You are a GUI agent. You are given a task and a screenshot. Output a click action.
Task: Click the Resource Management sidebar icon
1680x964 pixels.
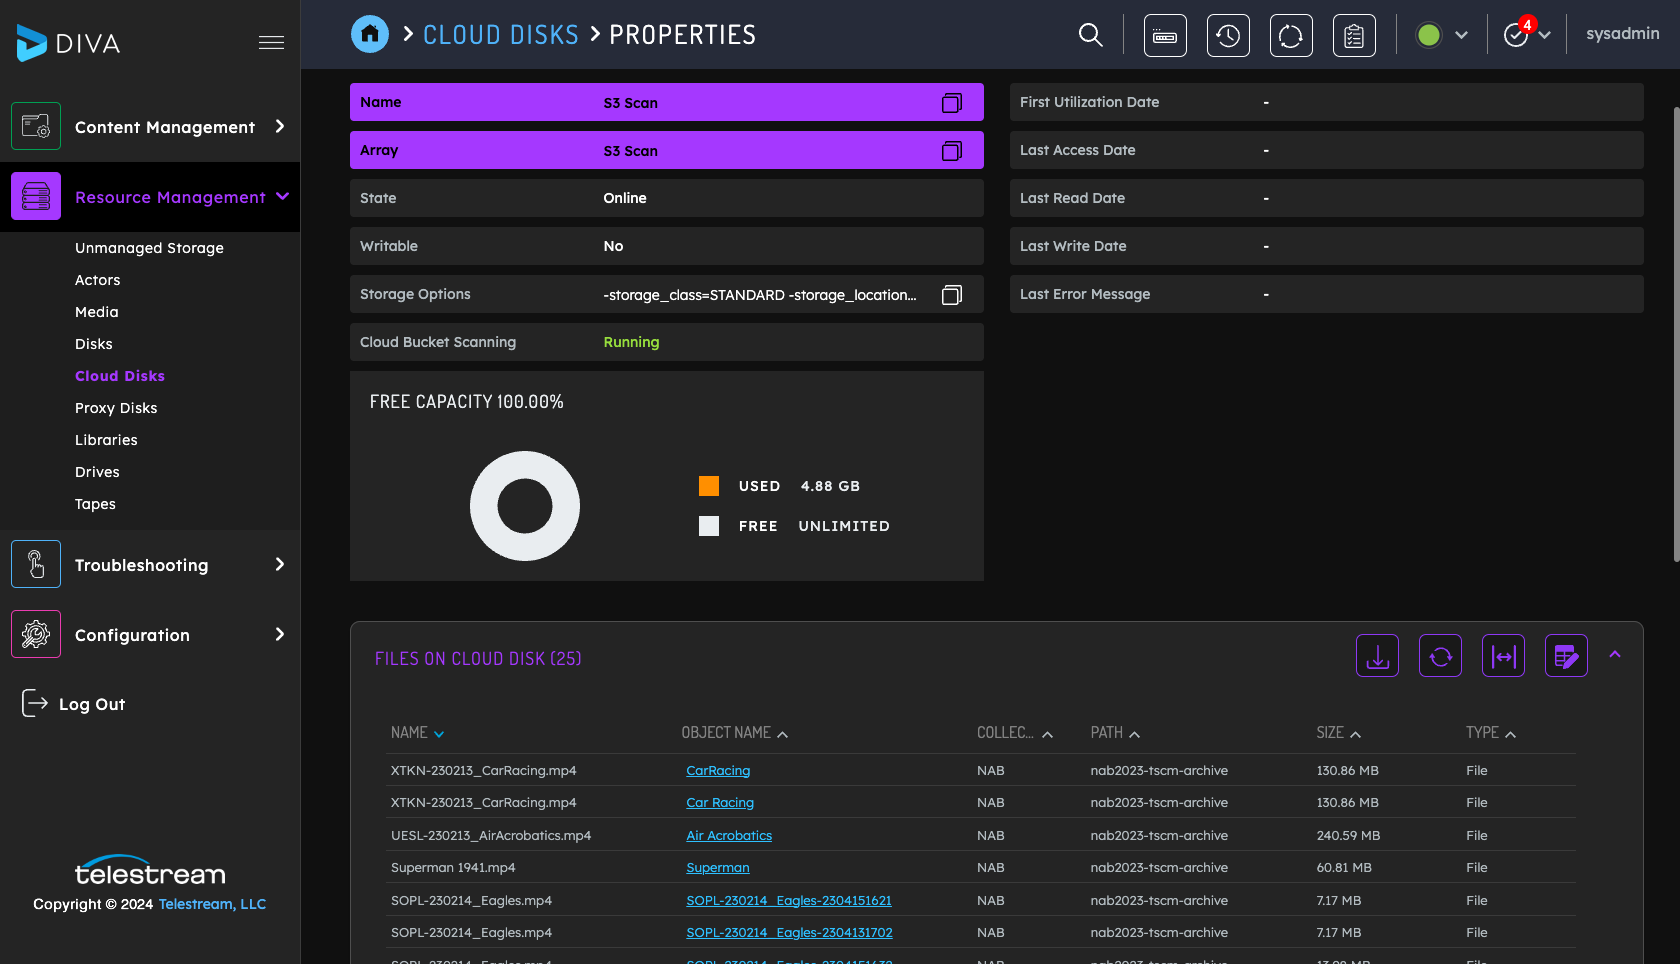click(x=36, y=196)
